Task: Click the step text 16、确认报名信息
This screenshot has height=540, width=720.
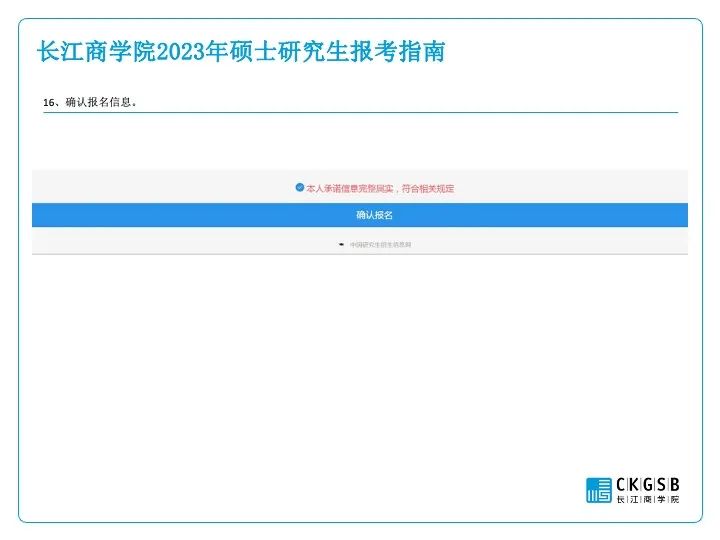Action: (90, 102)
